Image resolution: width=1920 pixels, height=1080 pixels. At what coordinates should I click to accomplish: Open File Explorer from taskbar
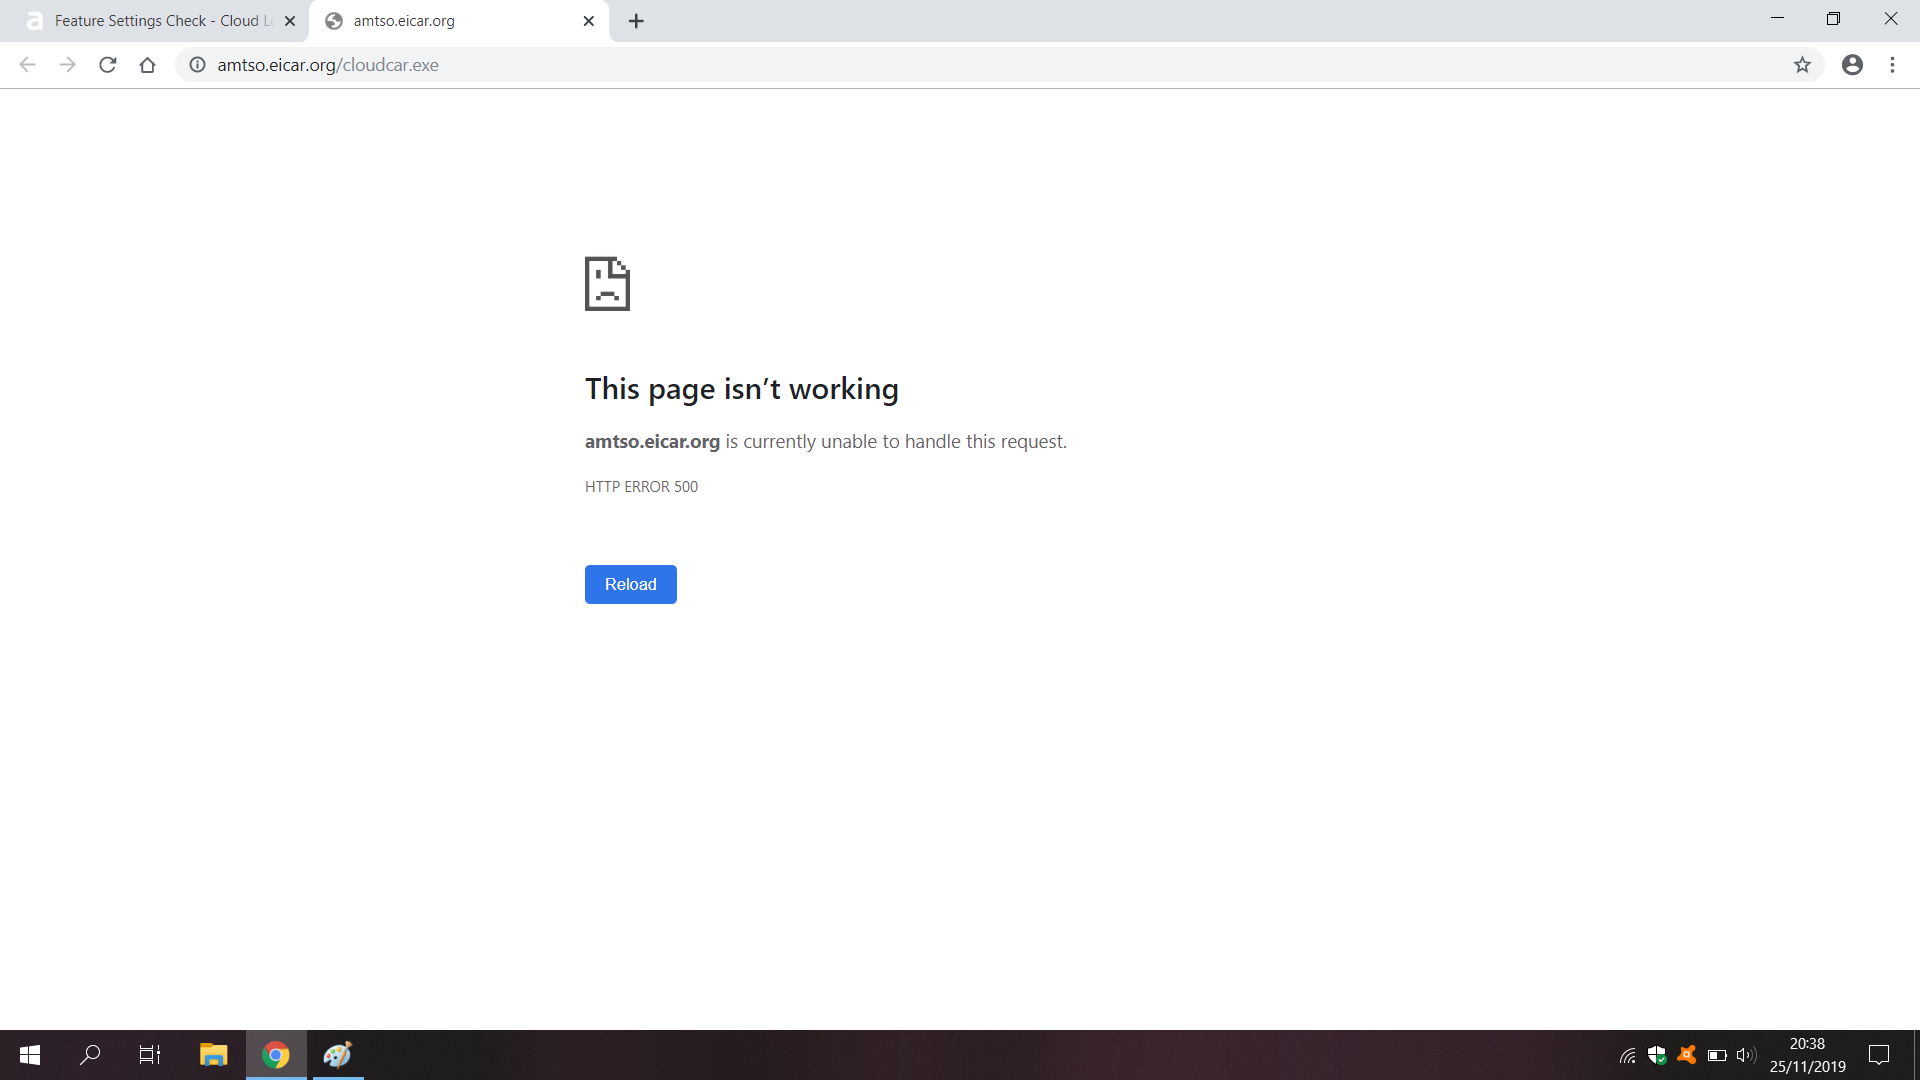(213, 1055)
